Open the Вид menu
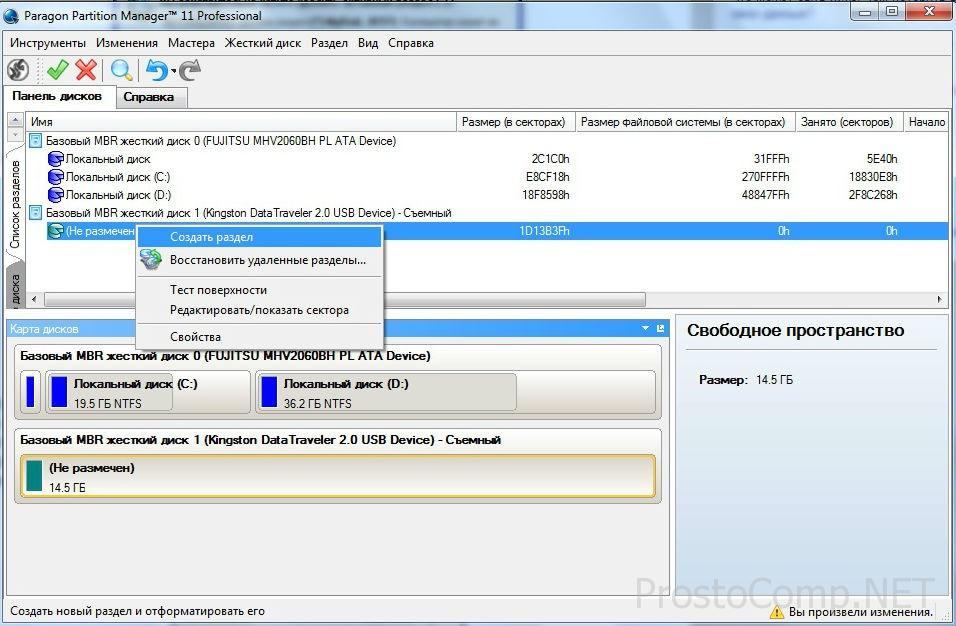 (368, 43)
